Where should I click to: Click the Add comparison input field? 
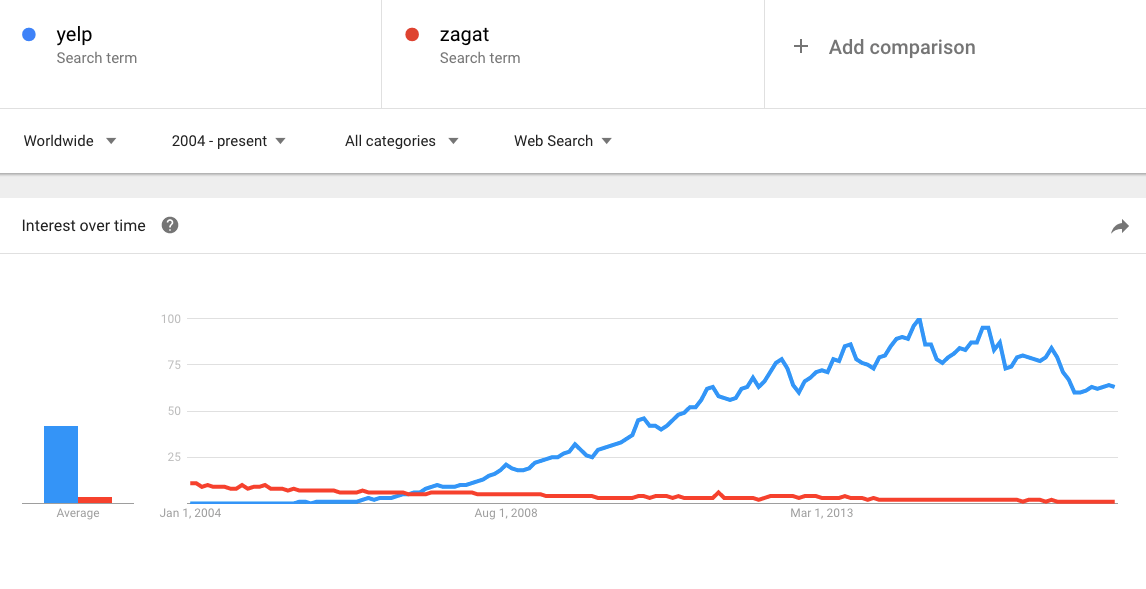click(x=902, y=47)
